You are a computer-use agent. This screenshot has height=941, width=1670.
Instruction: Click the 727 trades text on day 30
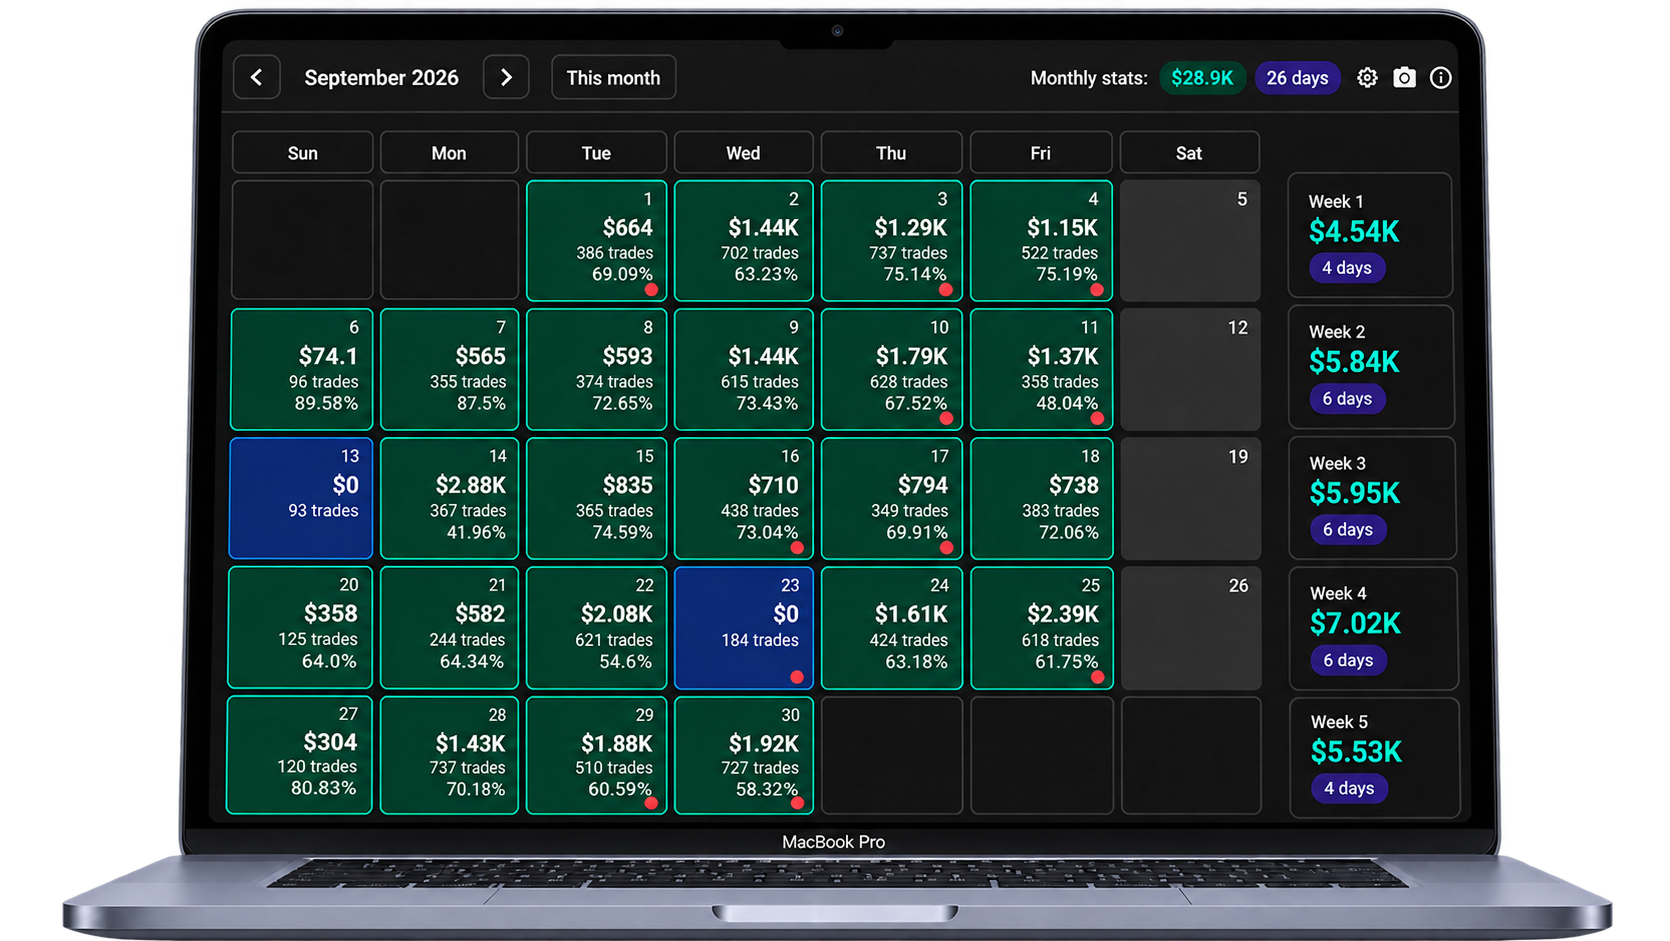pos(760,768)
